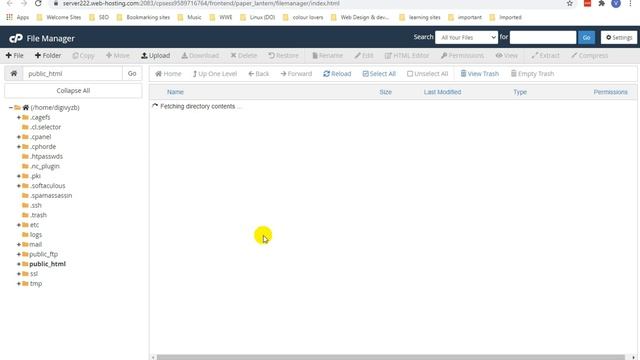Sort by Size column header
Screen dimensions: 640x360
click(x=385, y=92)
